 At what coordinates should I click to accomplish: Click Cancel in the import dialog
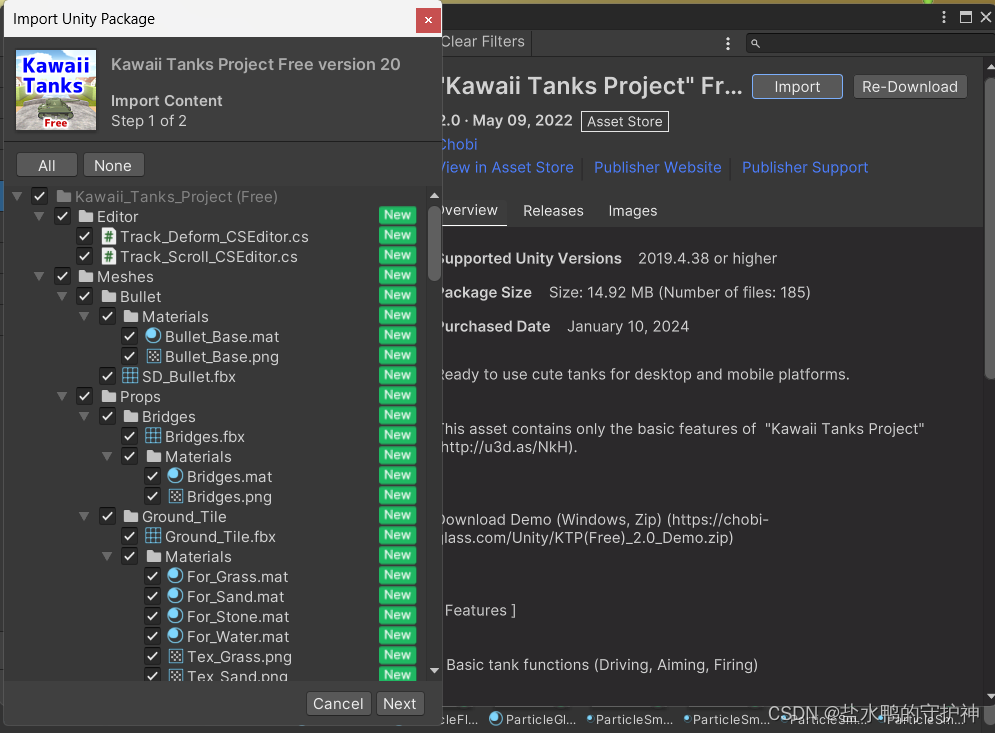338,703
